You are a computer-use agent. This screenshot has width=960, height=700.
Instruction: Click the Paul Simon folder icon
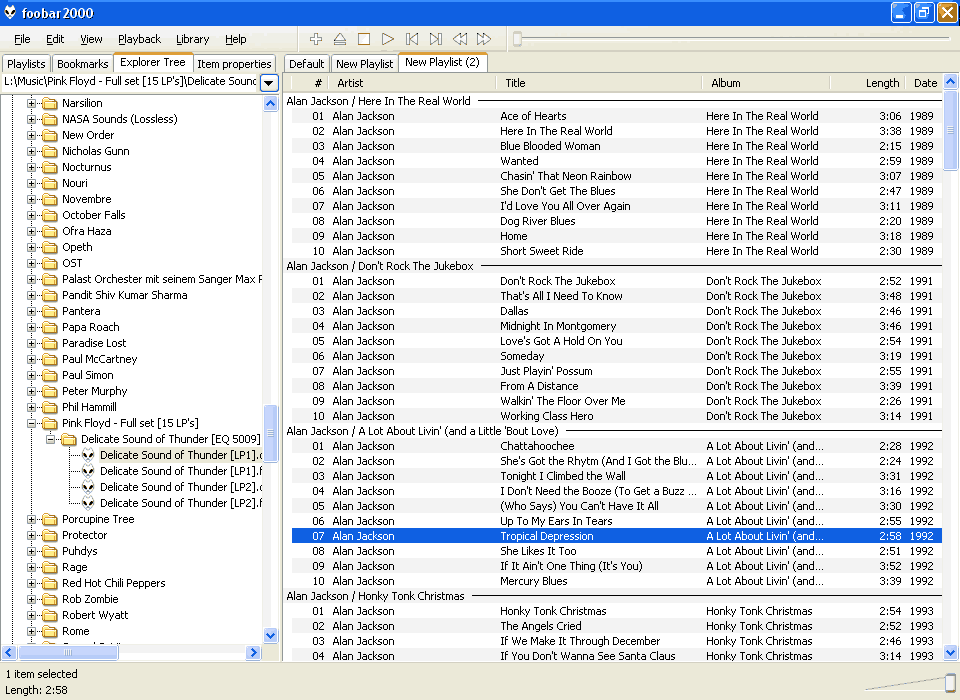[x=50, y=375]
